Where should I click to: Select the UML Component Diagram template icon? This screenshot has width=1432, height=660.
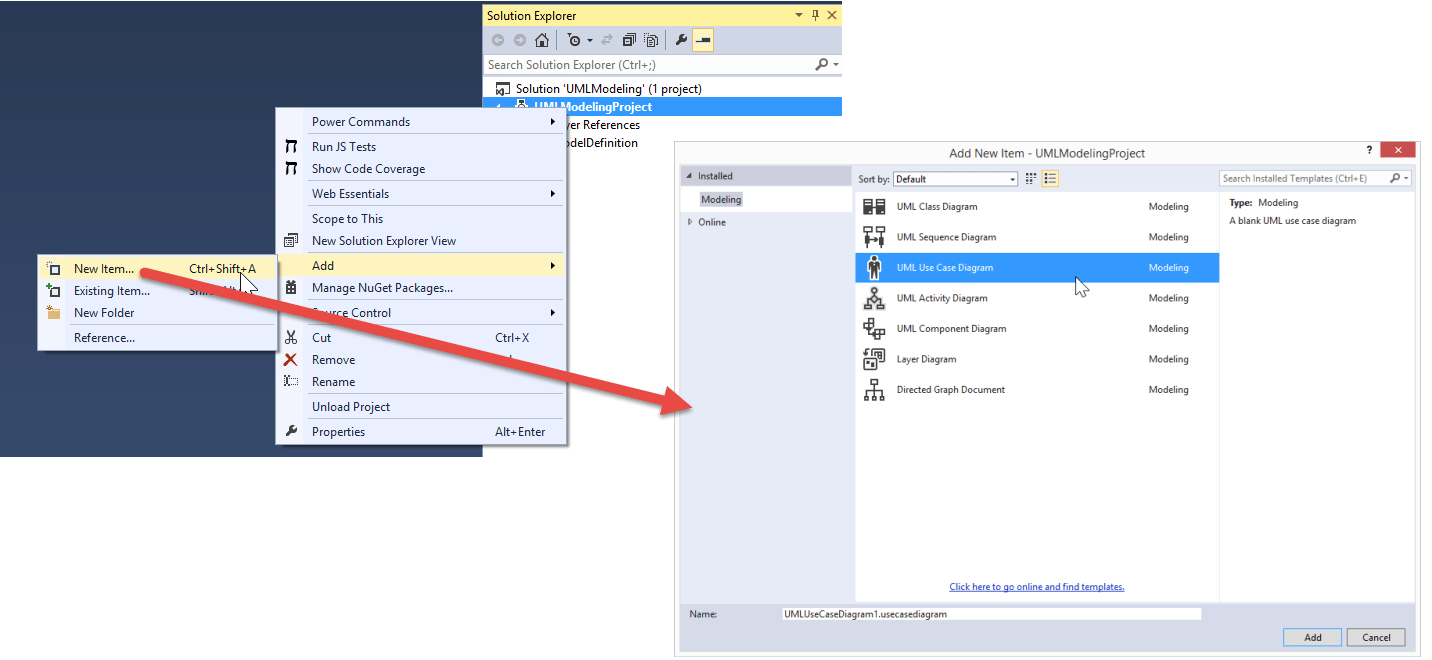[874, 329]
